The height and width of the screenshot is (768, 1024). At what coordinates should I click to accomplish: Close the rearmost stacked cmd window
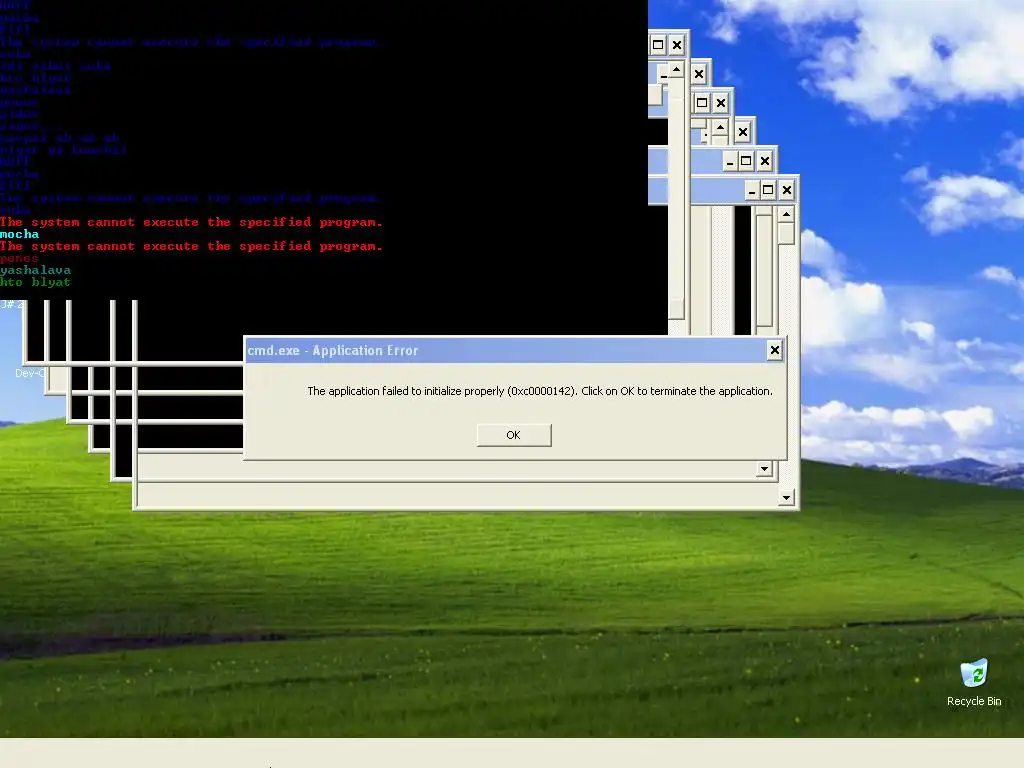click(x=677, y=45)
